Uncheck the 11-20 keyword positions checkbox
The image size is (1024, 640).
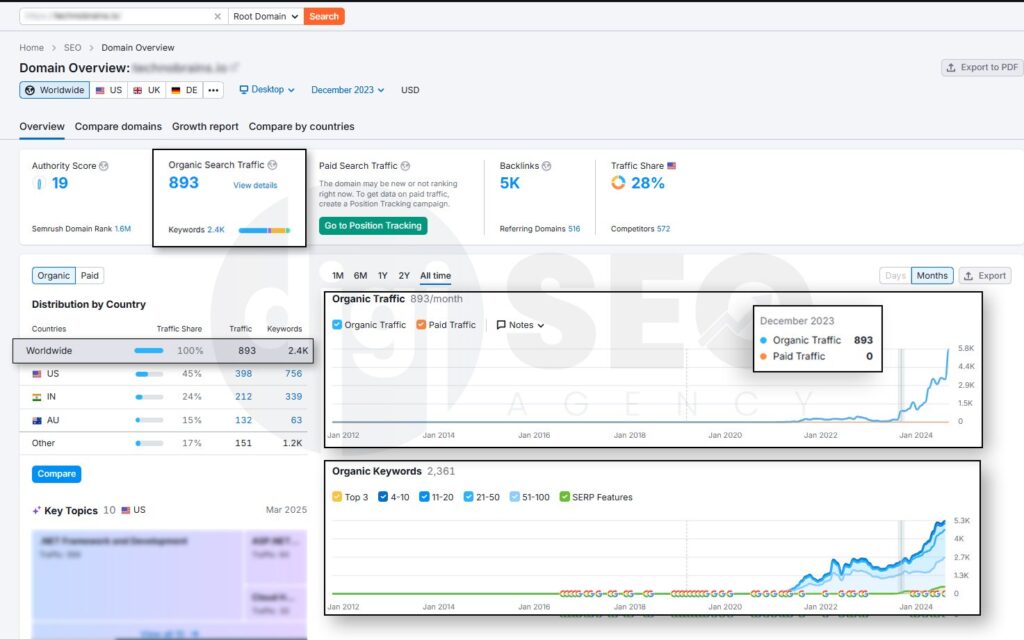(x=424, y=497)
